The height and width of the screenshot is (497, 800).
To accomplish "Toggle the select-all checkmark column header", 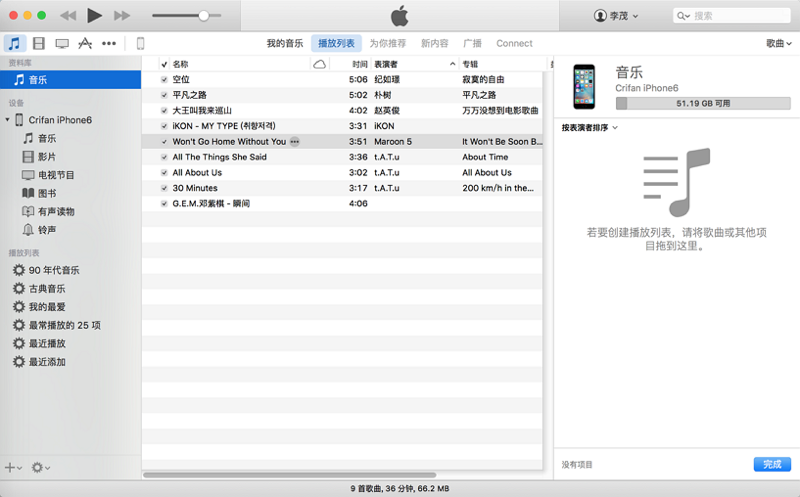I will (164, 64).
